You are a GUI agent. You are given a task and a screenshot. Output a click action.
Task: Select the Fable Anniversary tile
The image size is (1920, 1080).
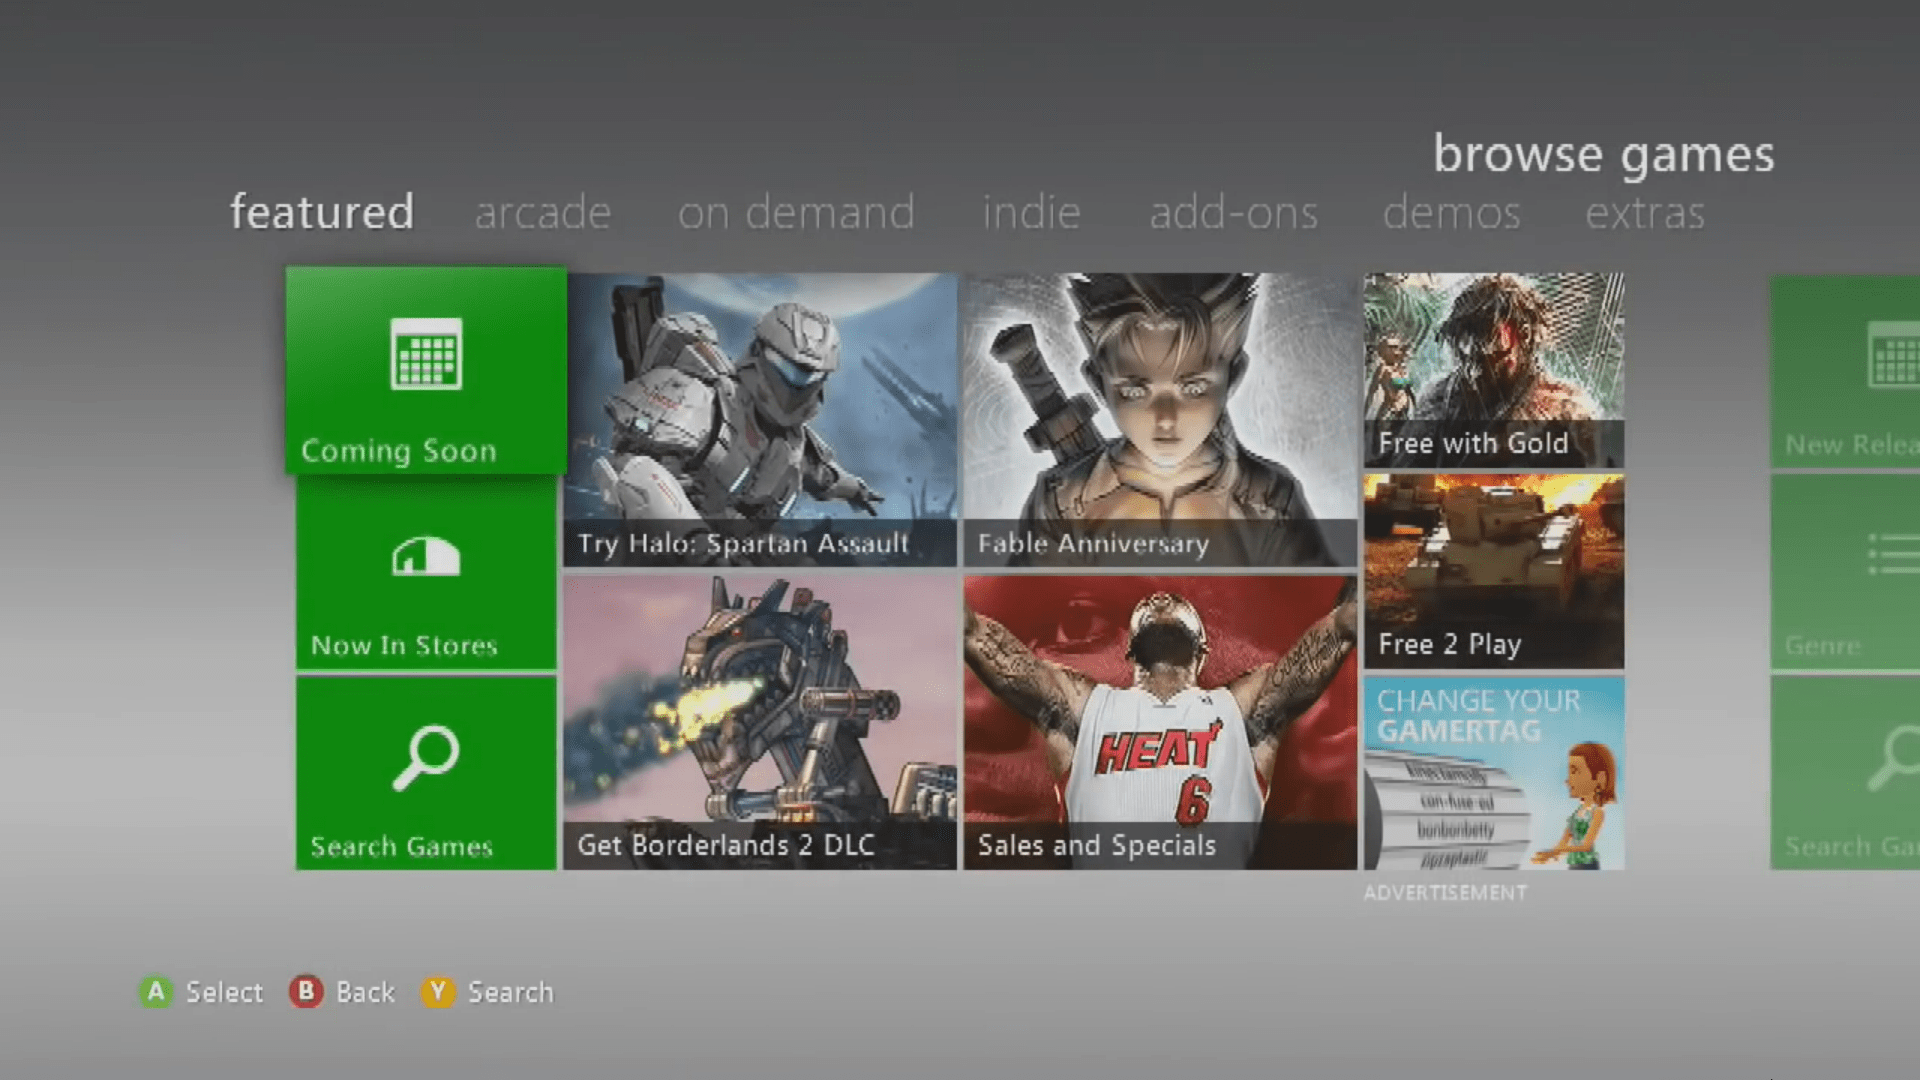pyautogui.click(x=1160, y=420)
